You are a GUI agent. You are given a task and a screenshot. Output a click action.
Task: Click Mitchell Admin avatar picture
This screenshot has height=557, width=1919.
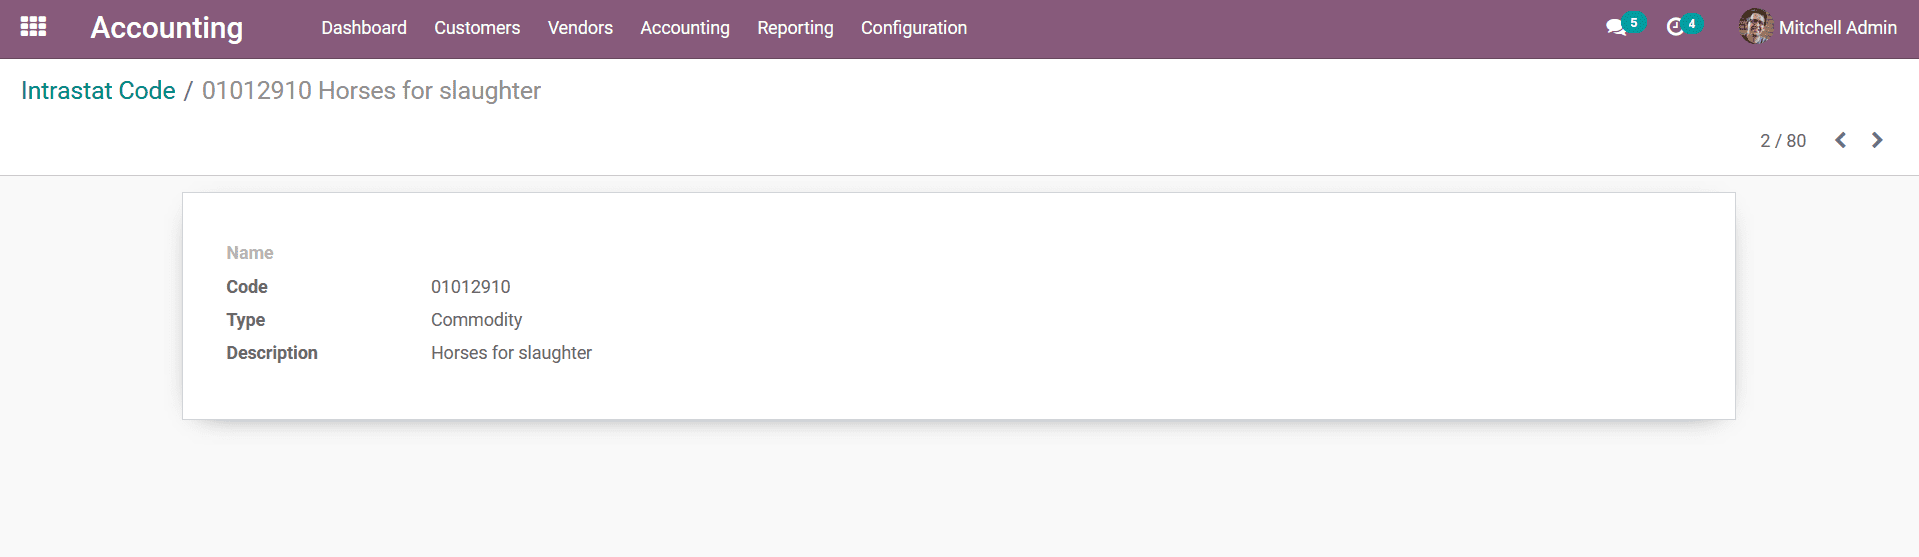[1755, 27]
